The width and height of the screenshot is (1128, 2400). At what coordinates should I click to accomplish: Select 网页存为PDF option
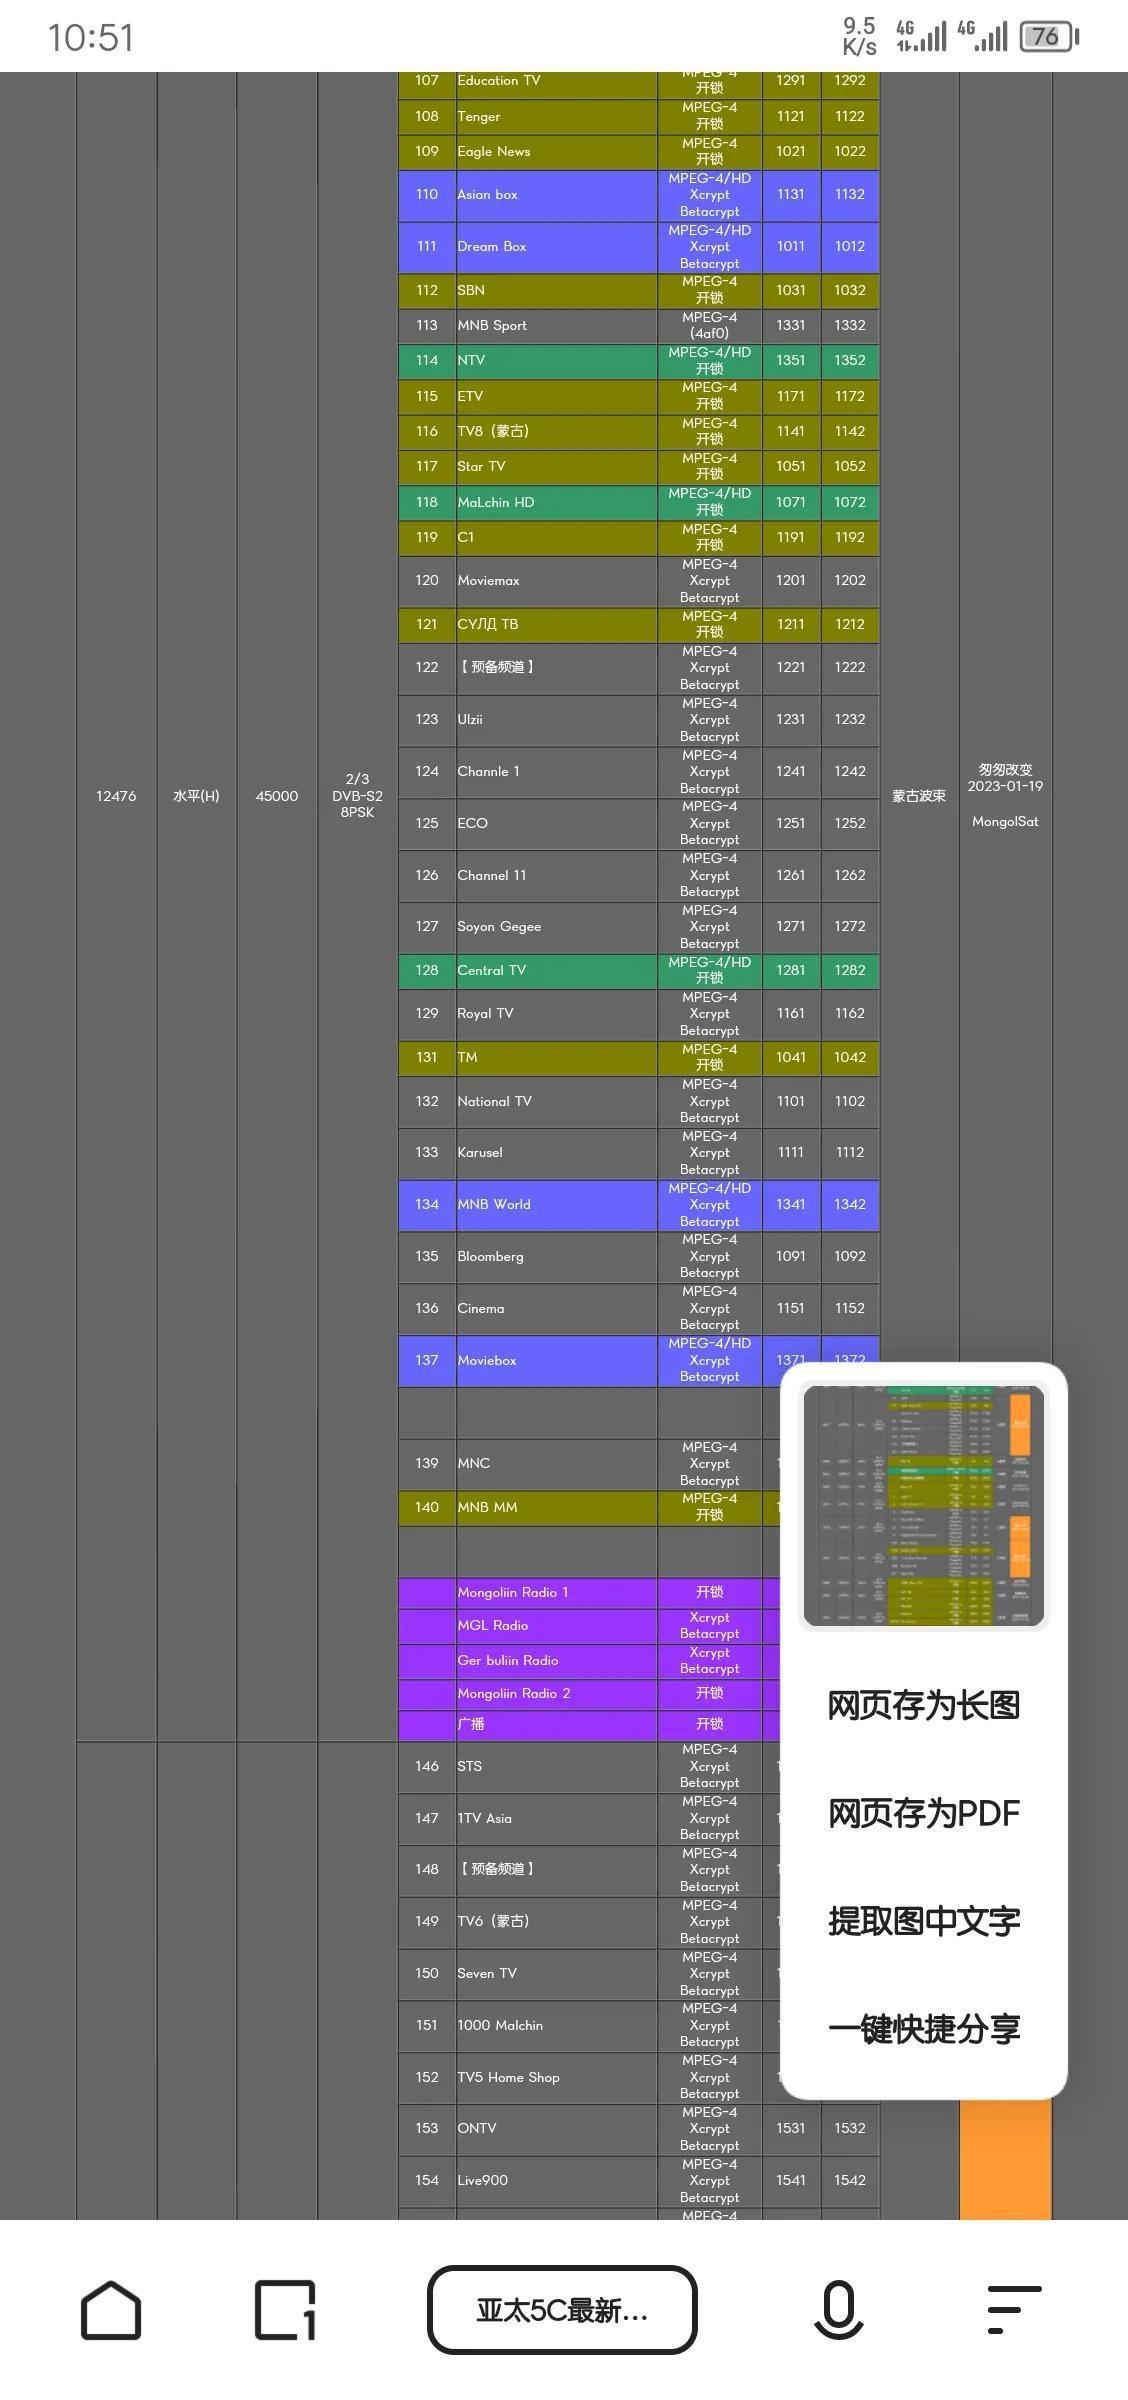pyautogui.click(x=923, y=1813)
